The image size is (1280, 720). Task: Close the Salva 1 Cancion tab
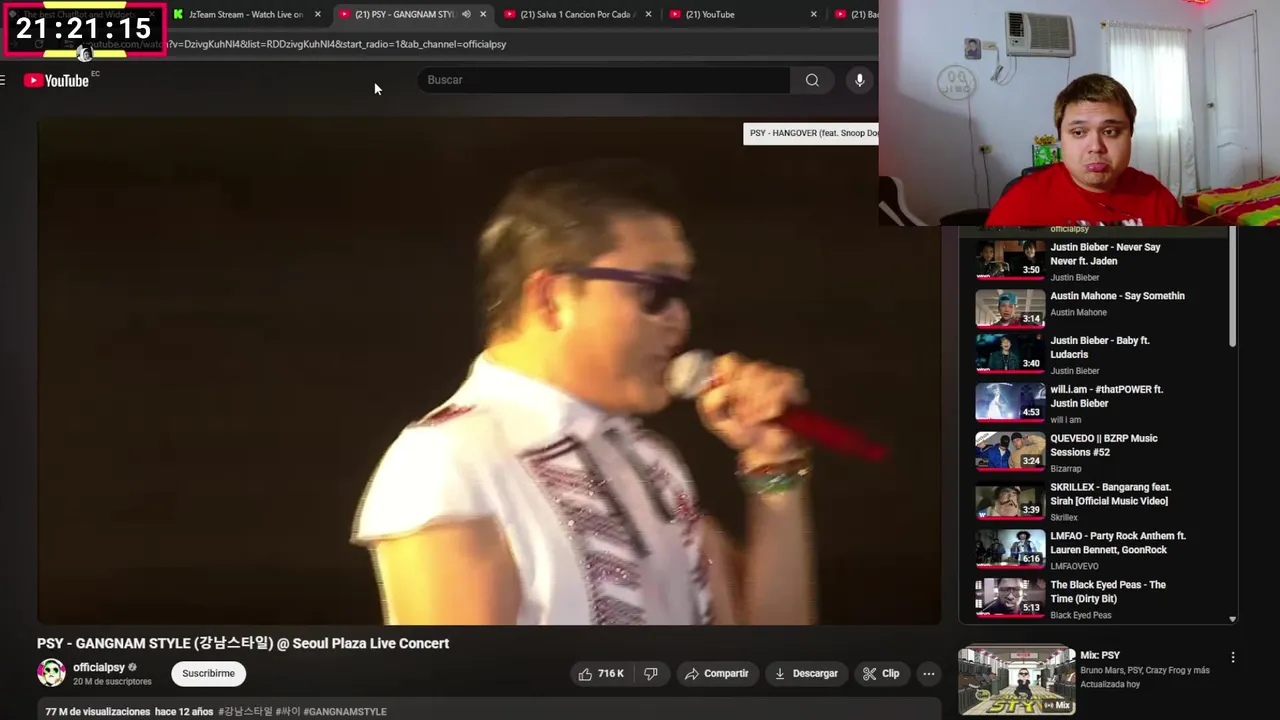pos(648,14)
